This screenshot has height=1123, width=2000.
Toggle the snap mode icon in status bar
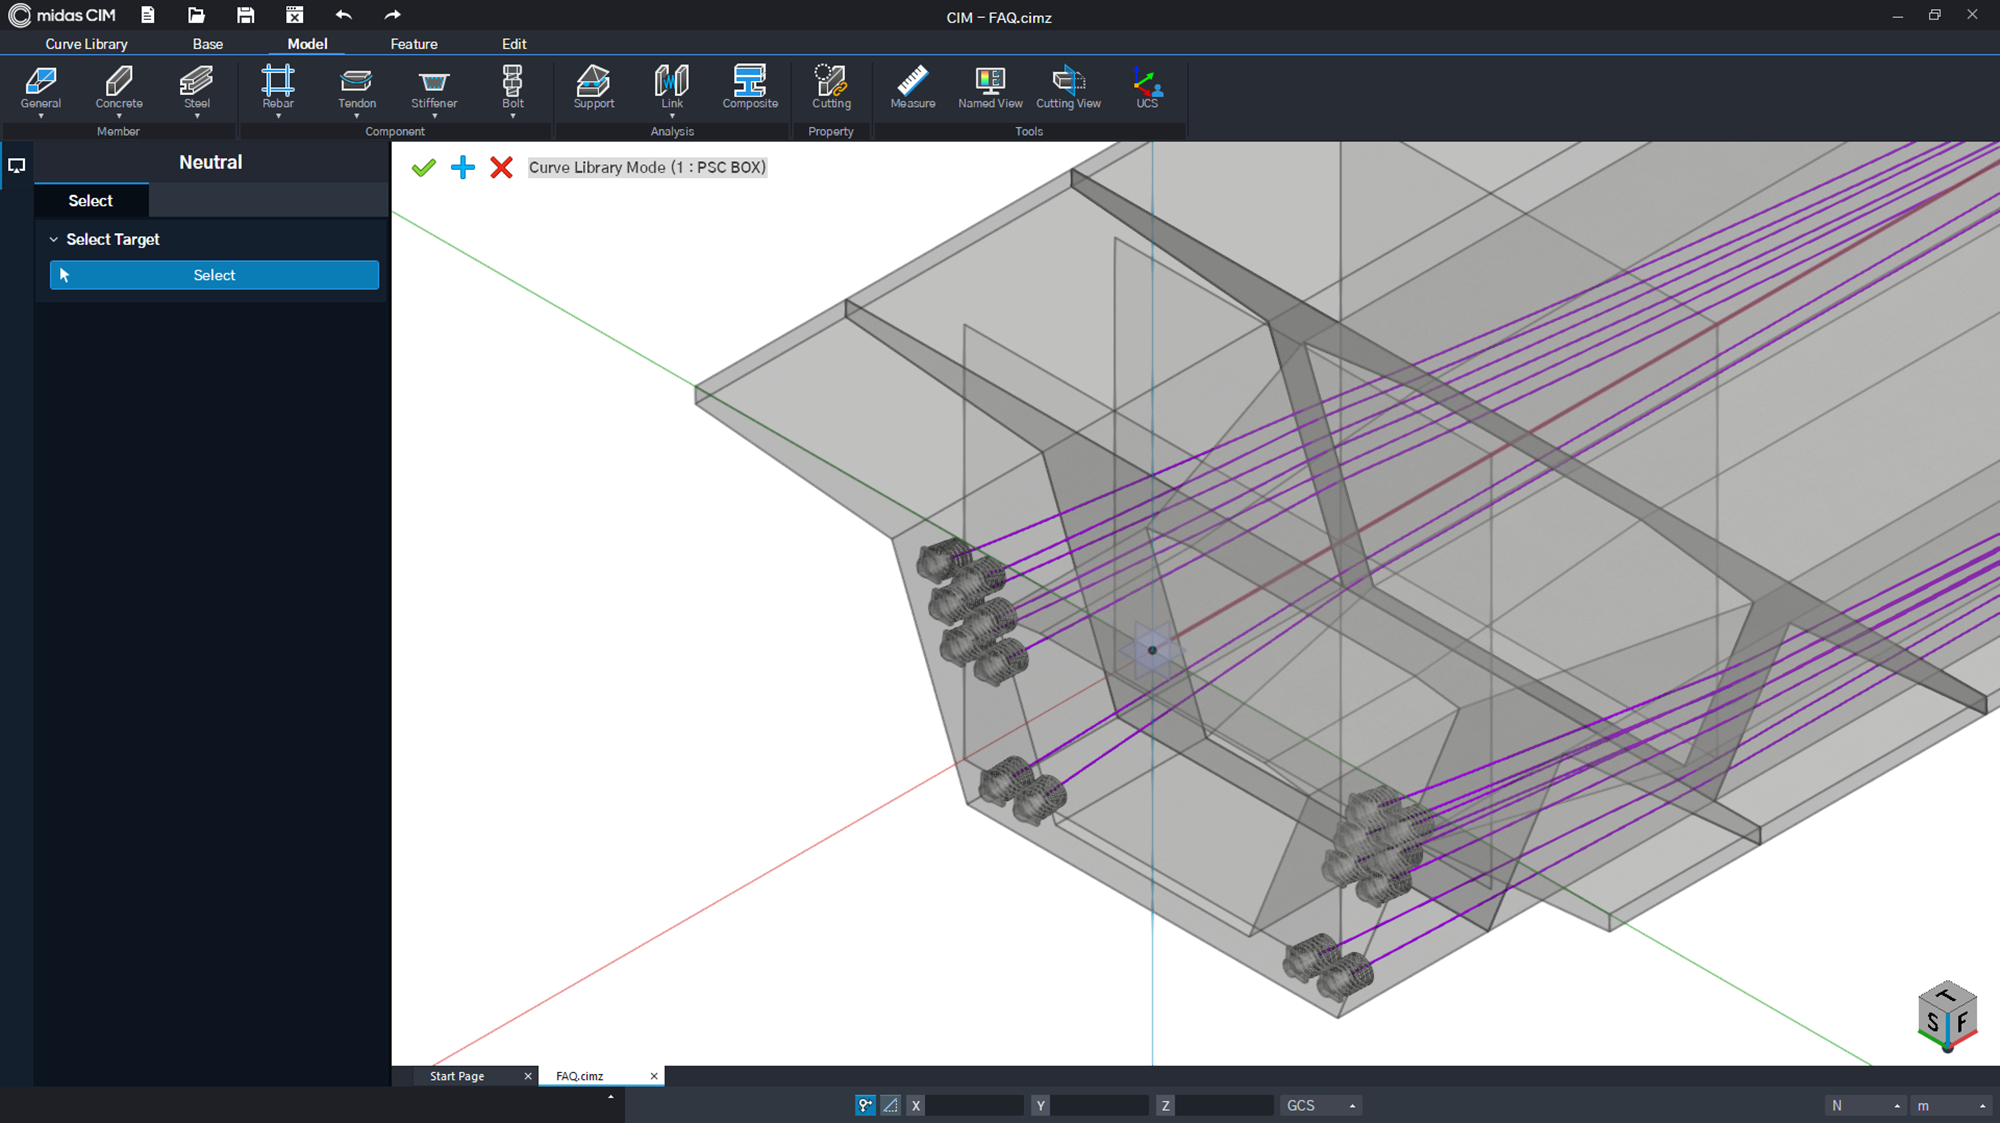(864, 1105)
